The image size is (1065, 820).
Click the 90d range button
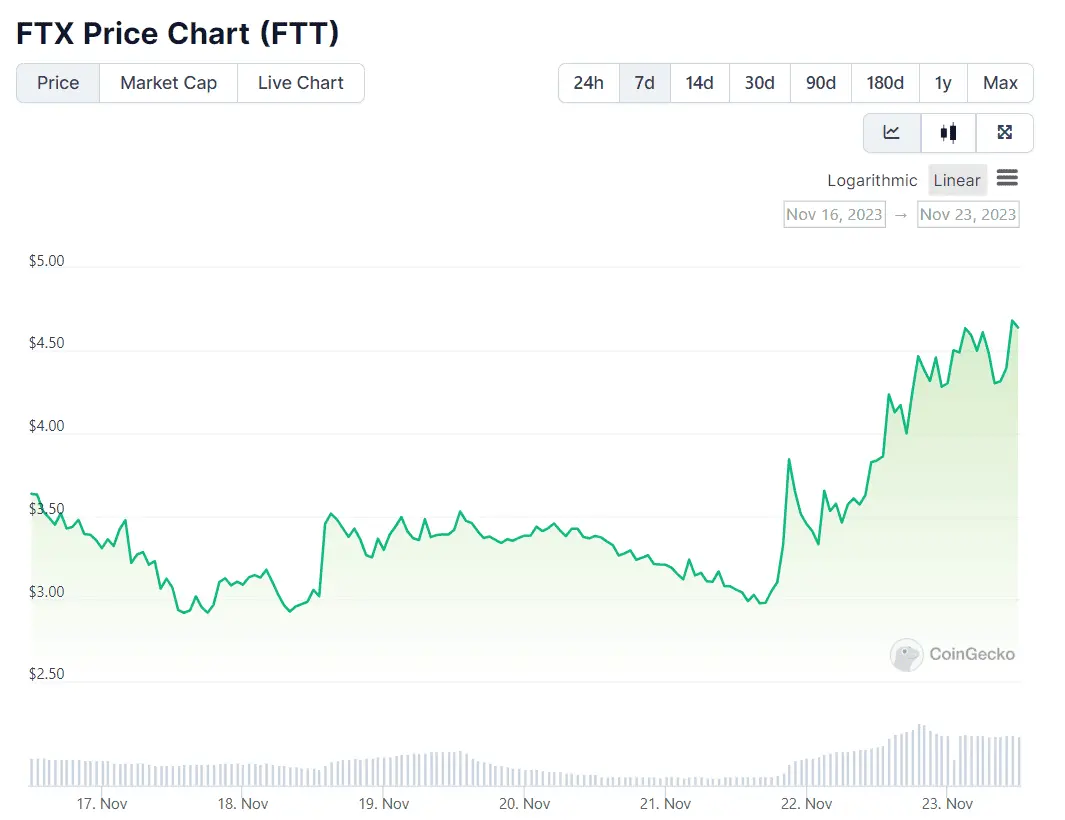coord(820,83)
